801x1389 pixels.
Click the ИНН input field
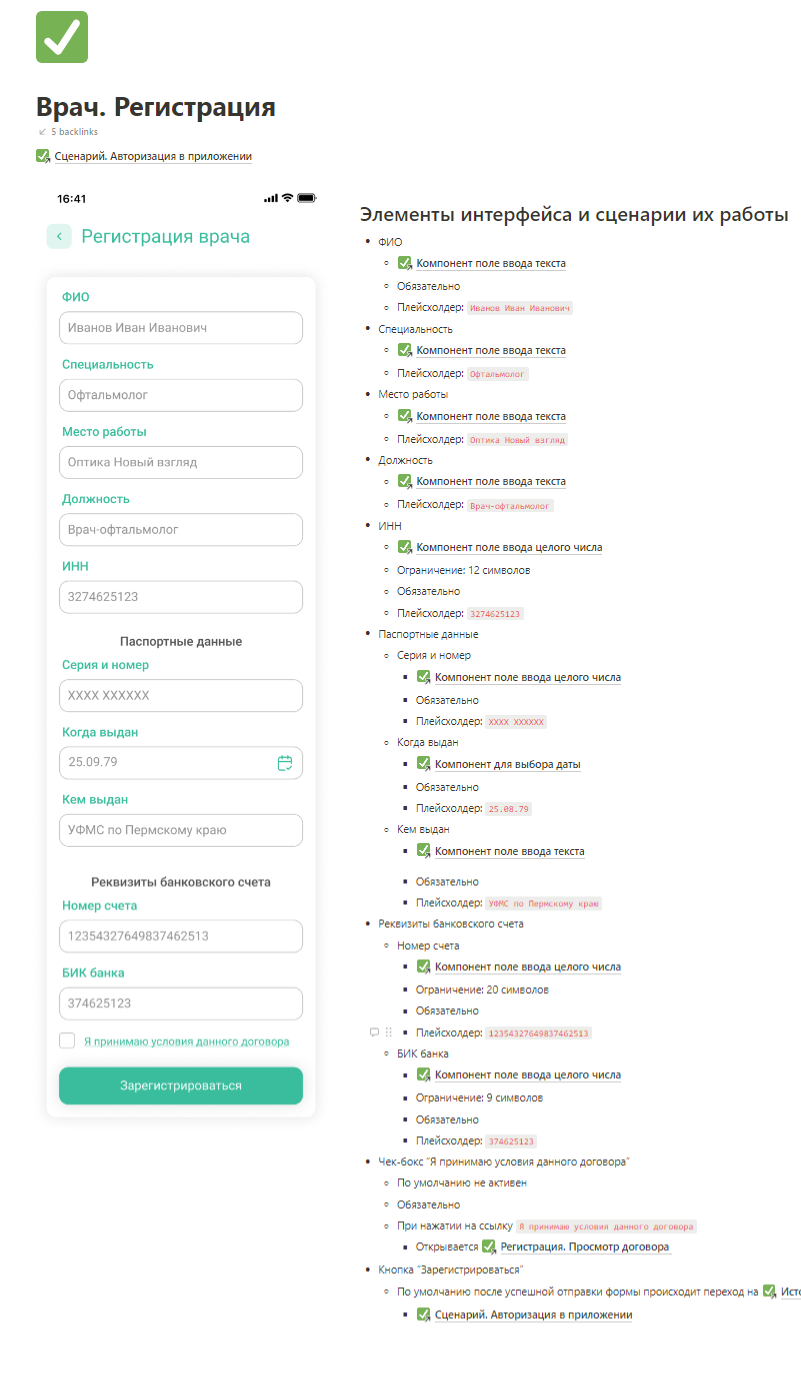pyautogui.click(x=181, y=597)
